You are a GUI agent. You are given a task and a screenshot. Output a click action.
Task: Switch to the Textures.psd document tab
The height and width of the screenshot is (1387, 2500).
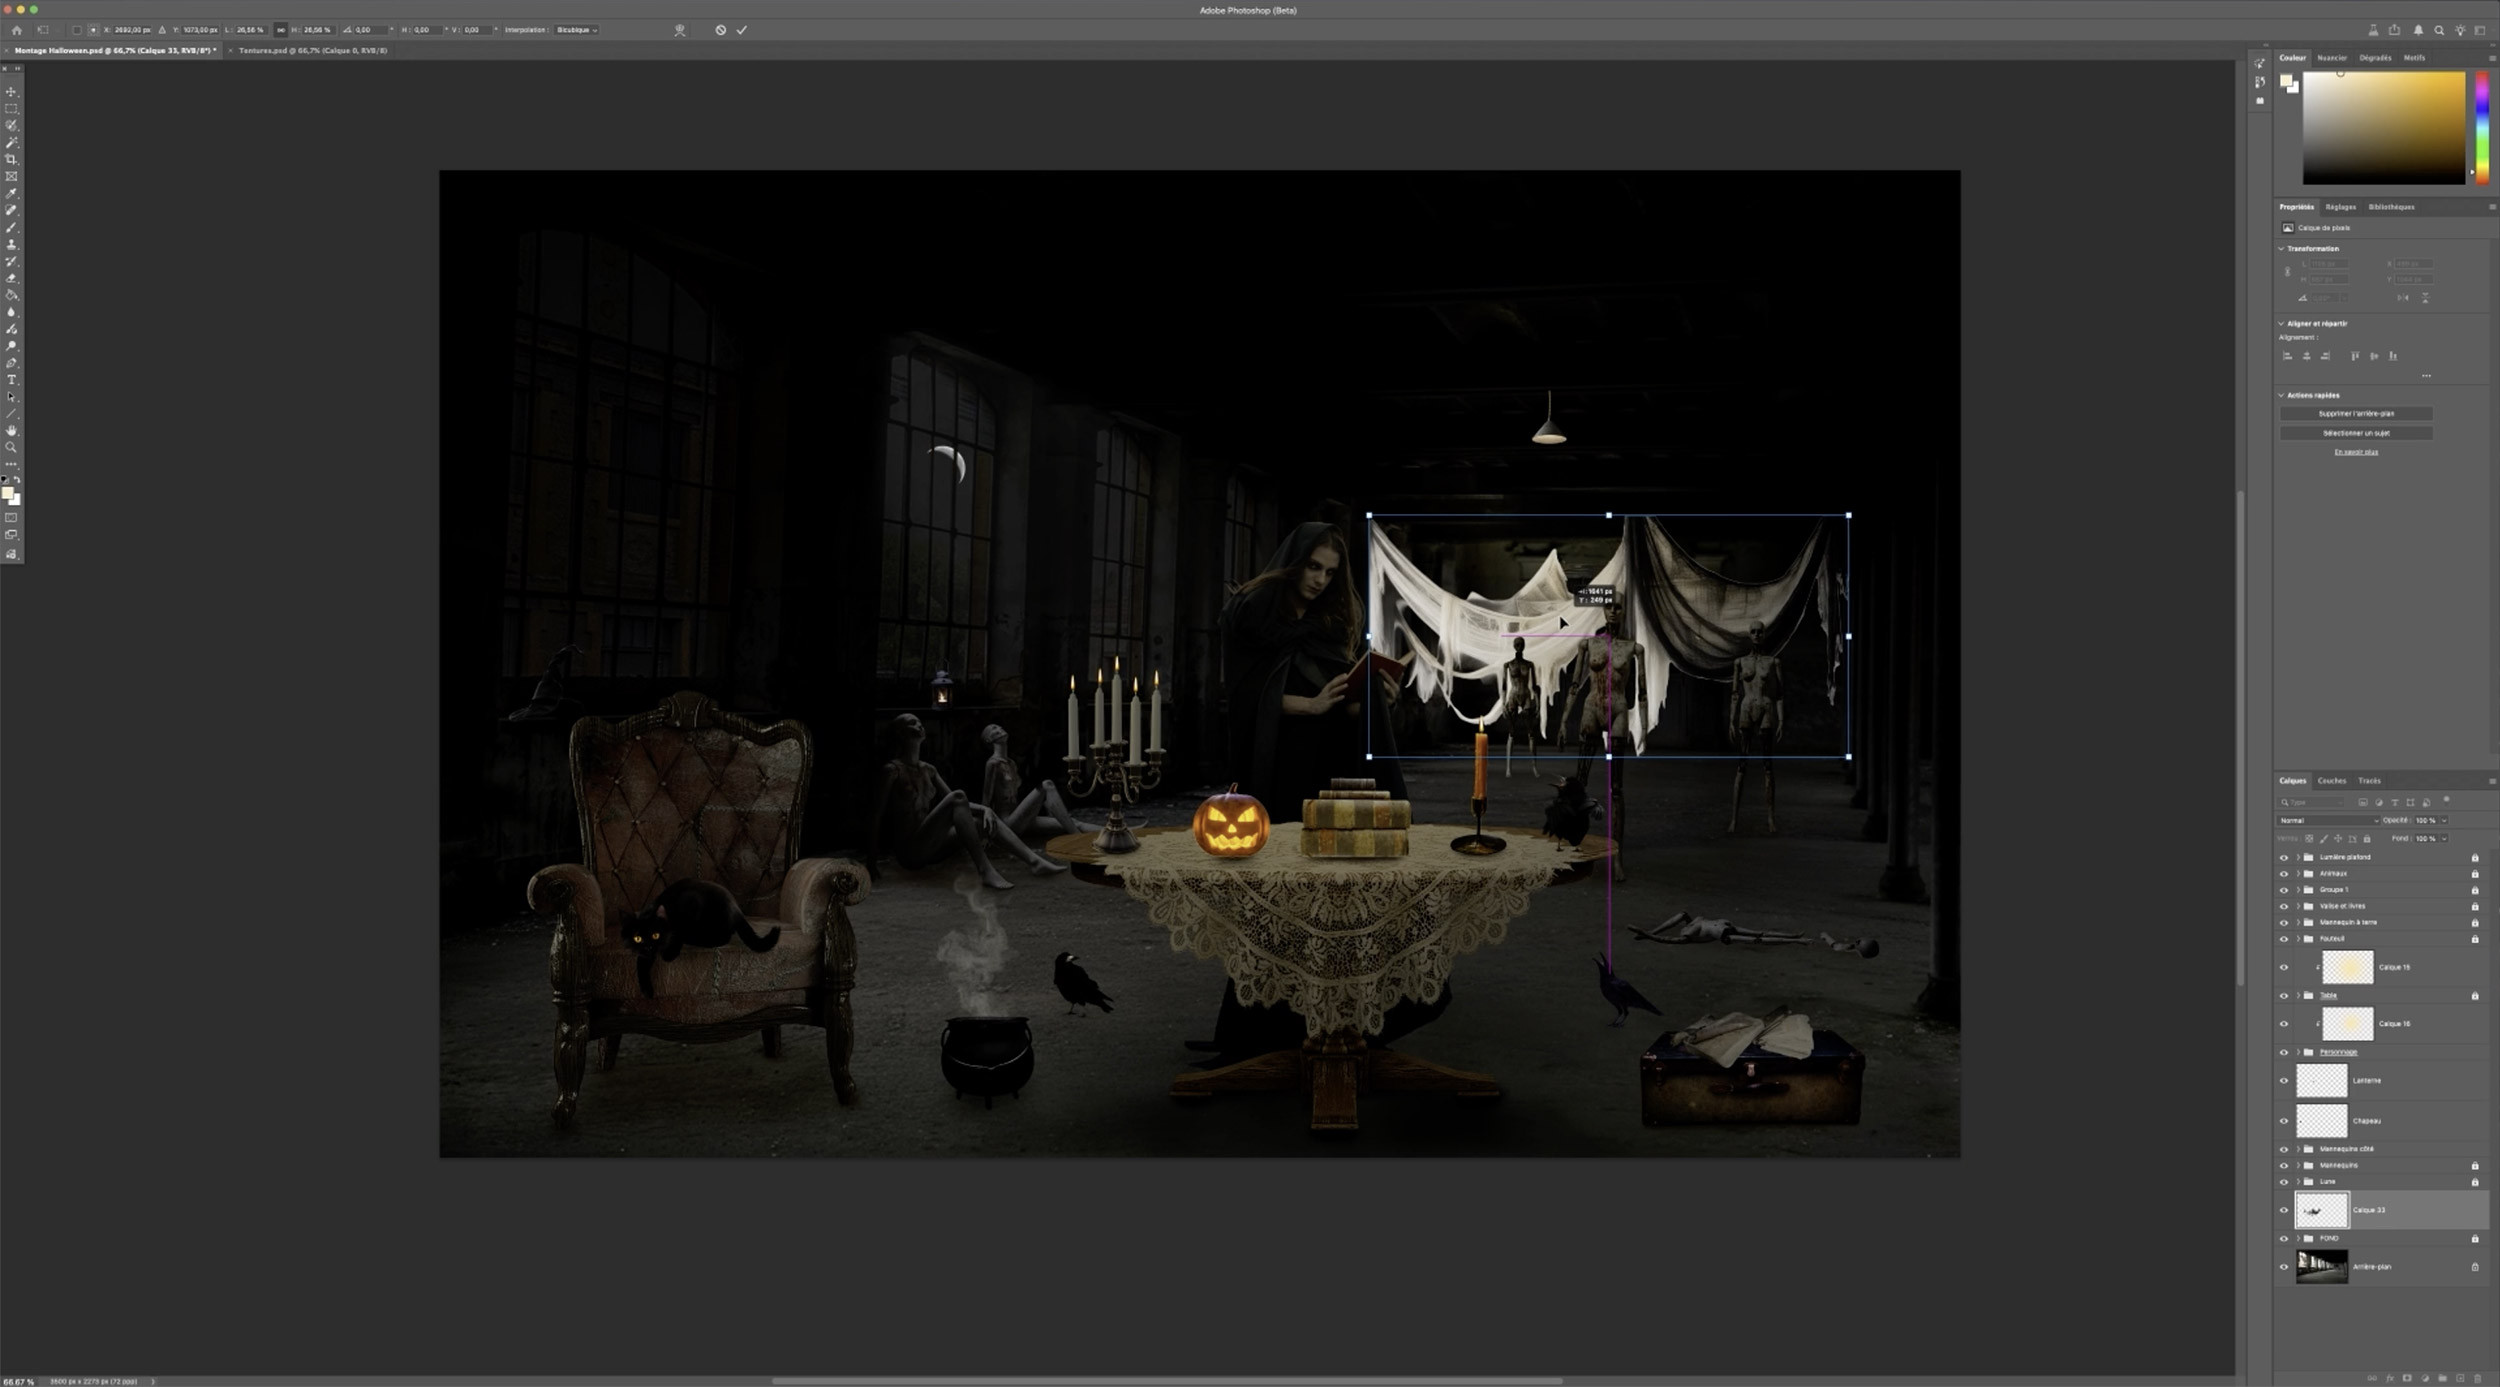pos(312,50)
